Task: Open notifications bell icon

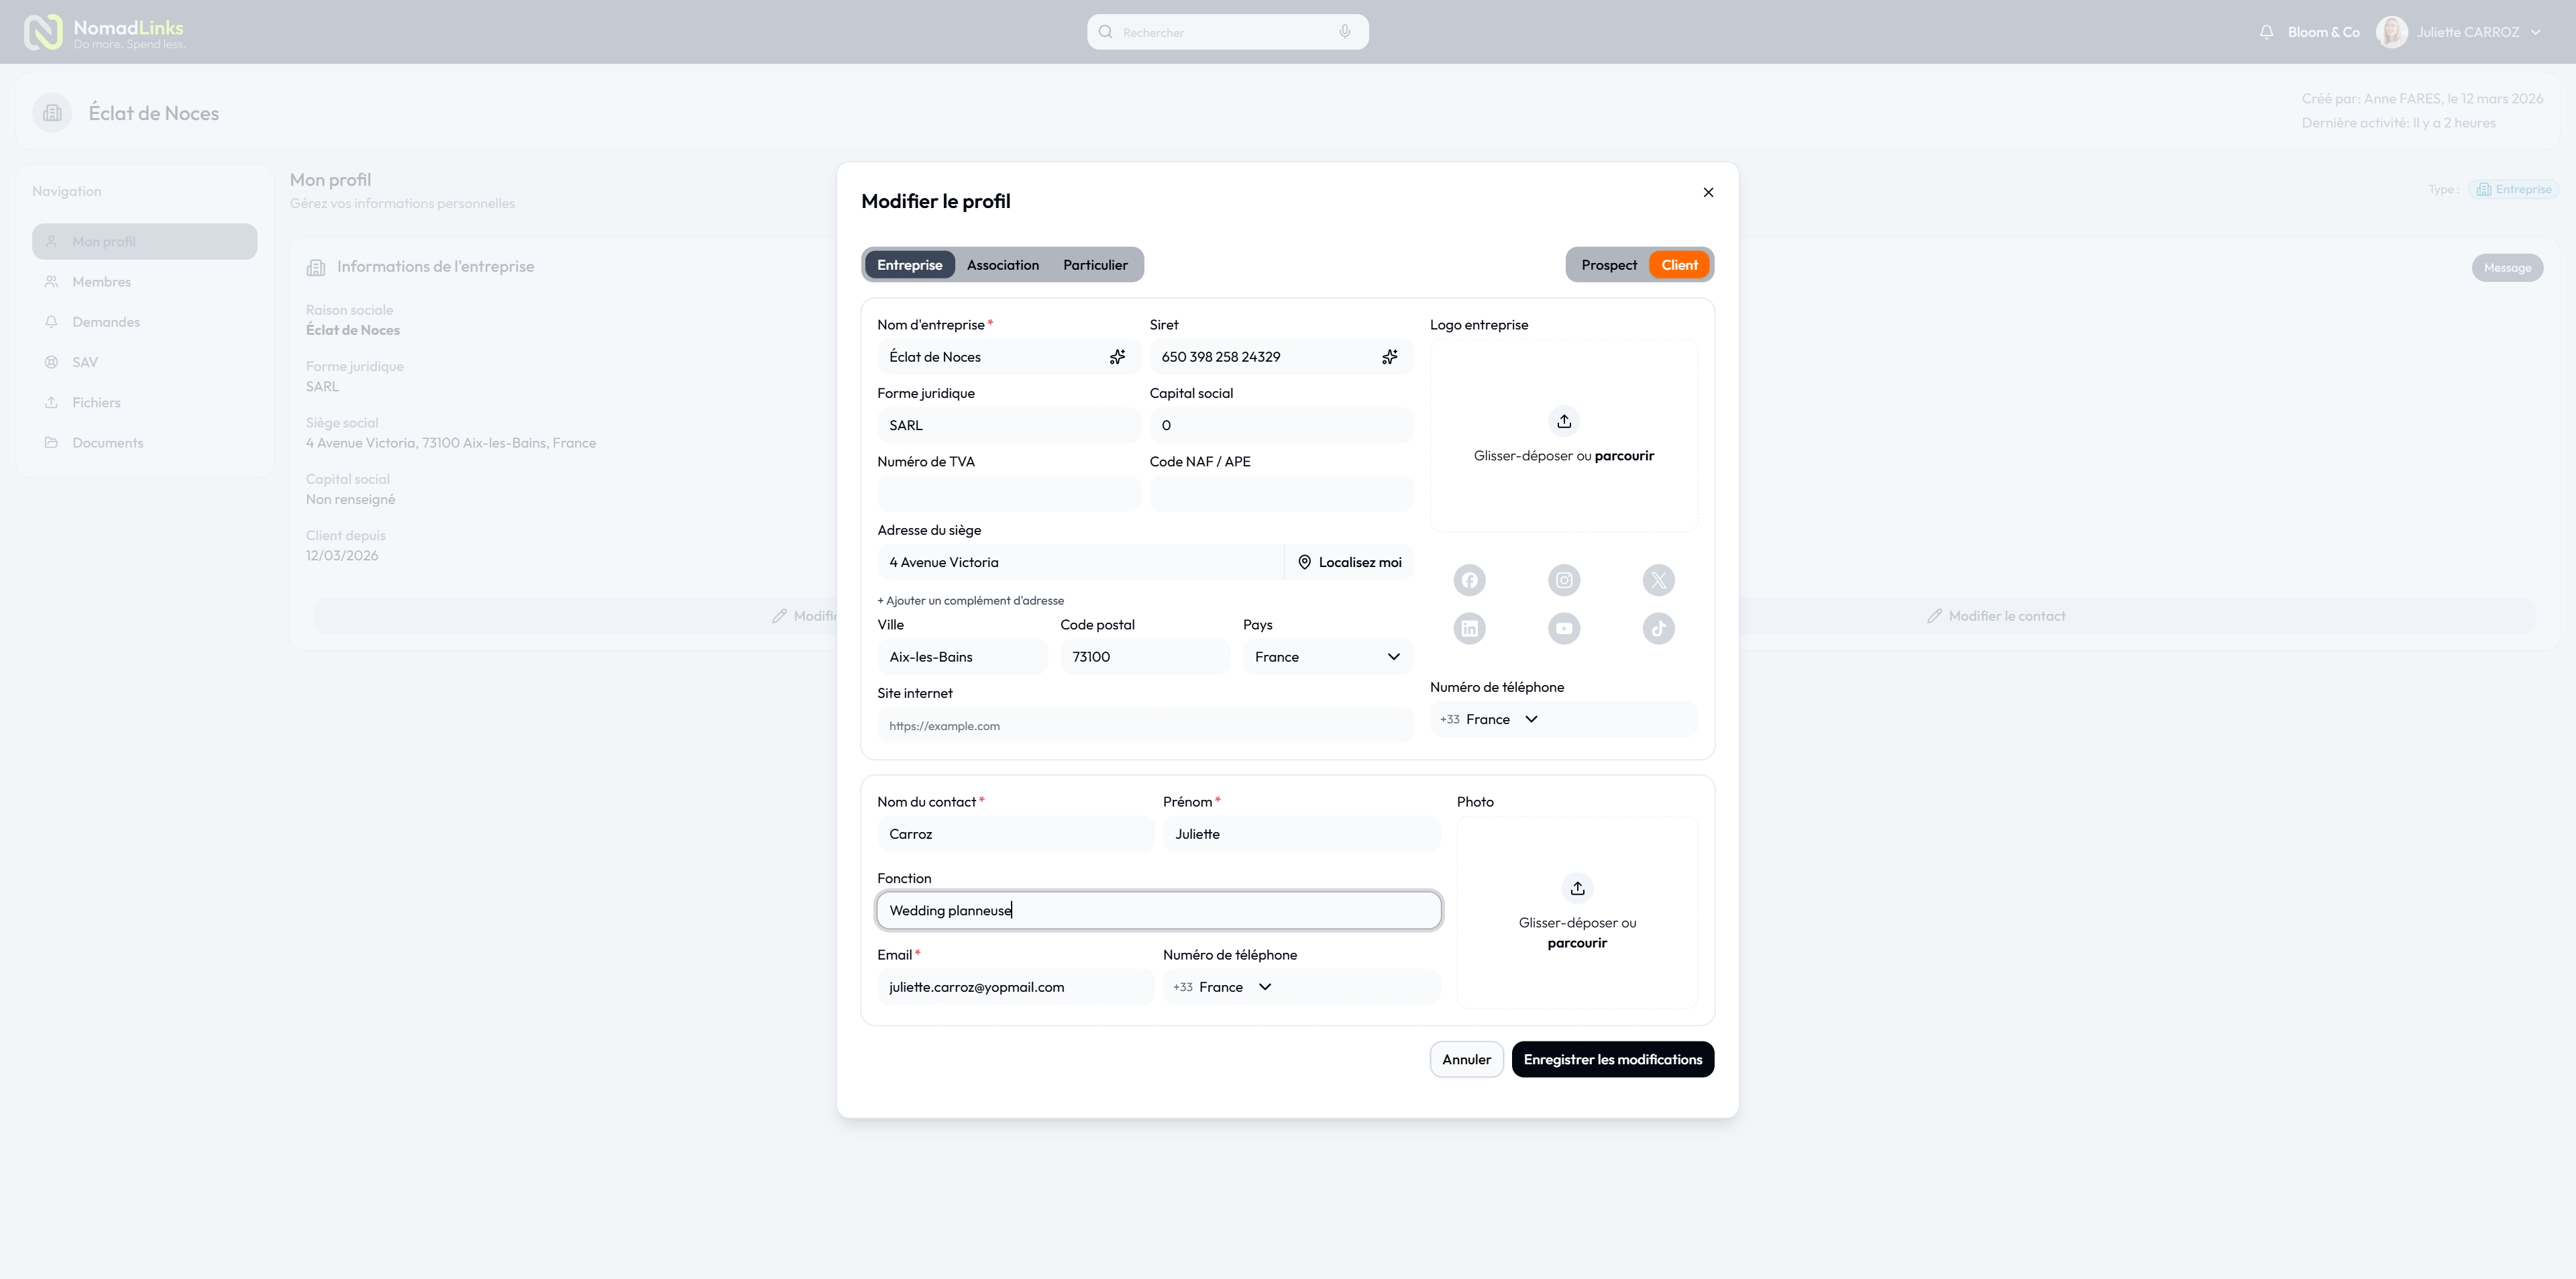Action: point(2266,32)
